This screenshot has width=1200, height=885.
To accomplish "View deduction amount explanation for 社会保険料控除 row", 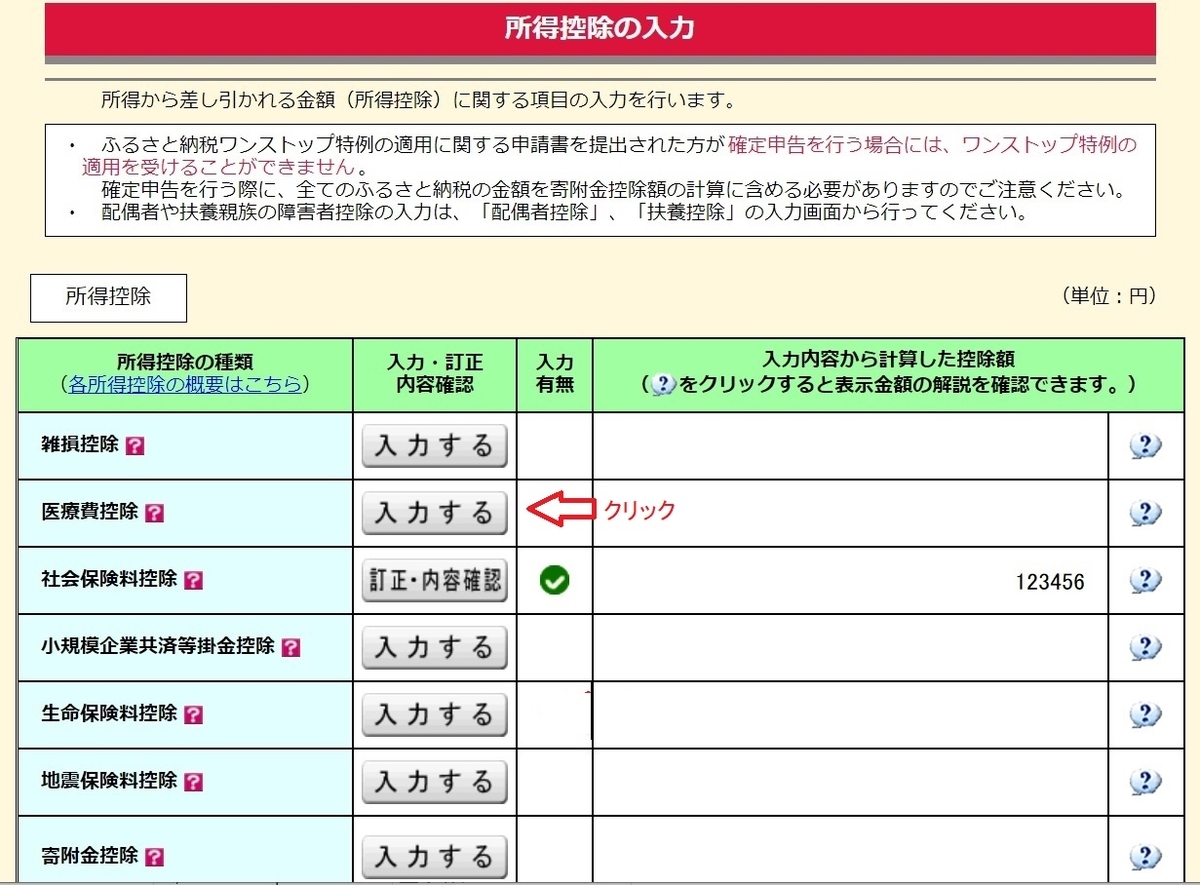I will coord(1146,581).
